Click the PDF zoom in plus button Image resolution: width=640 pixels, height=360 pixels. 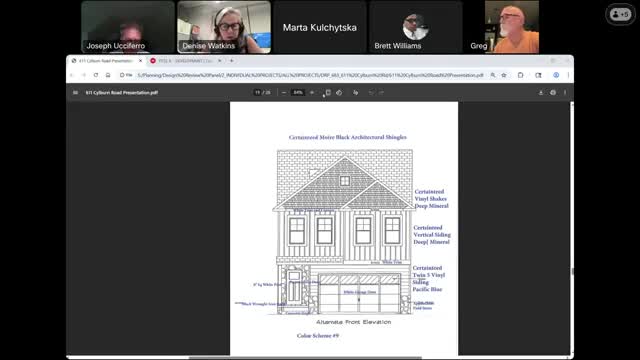(x=312, y=93)
